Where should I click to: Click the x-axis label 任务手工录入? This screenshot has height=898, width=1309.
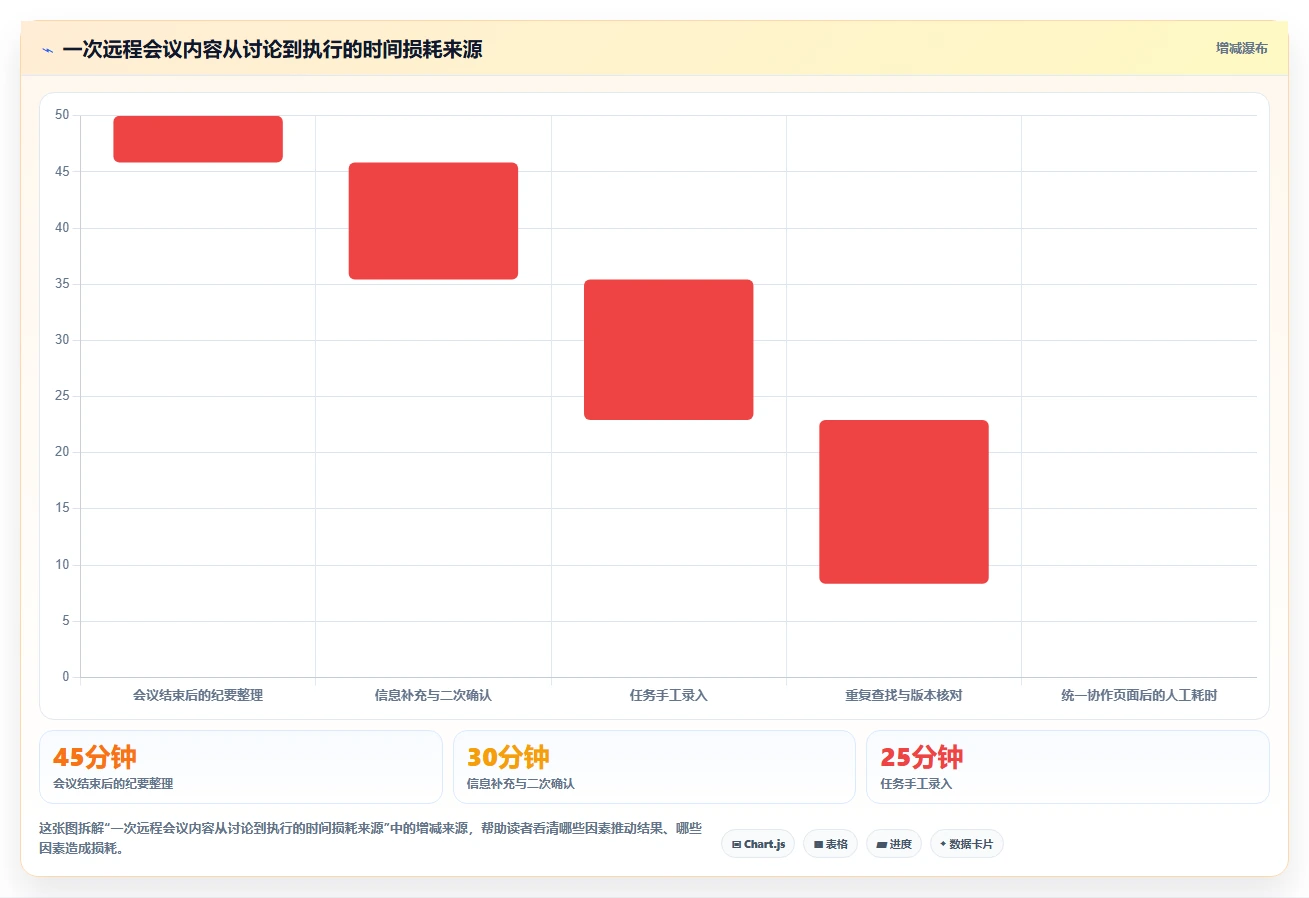pos(668,695)
